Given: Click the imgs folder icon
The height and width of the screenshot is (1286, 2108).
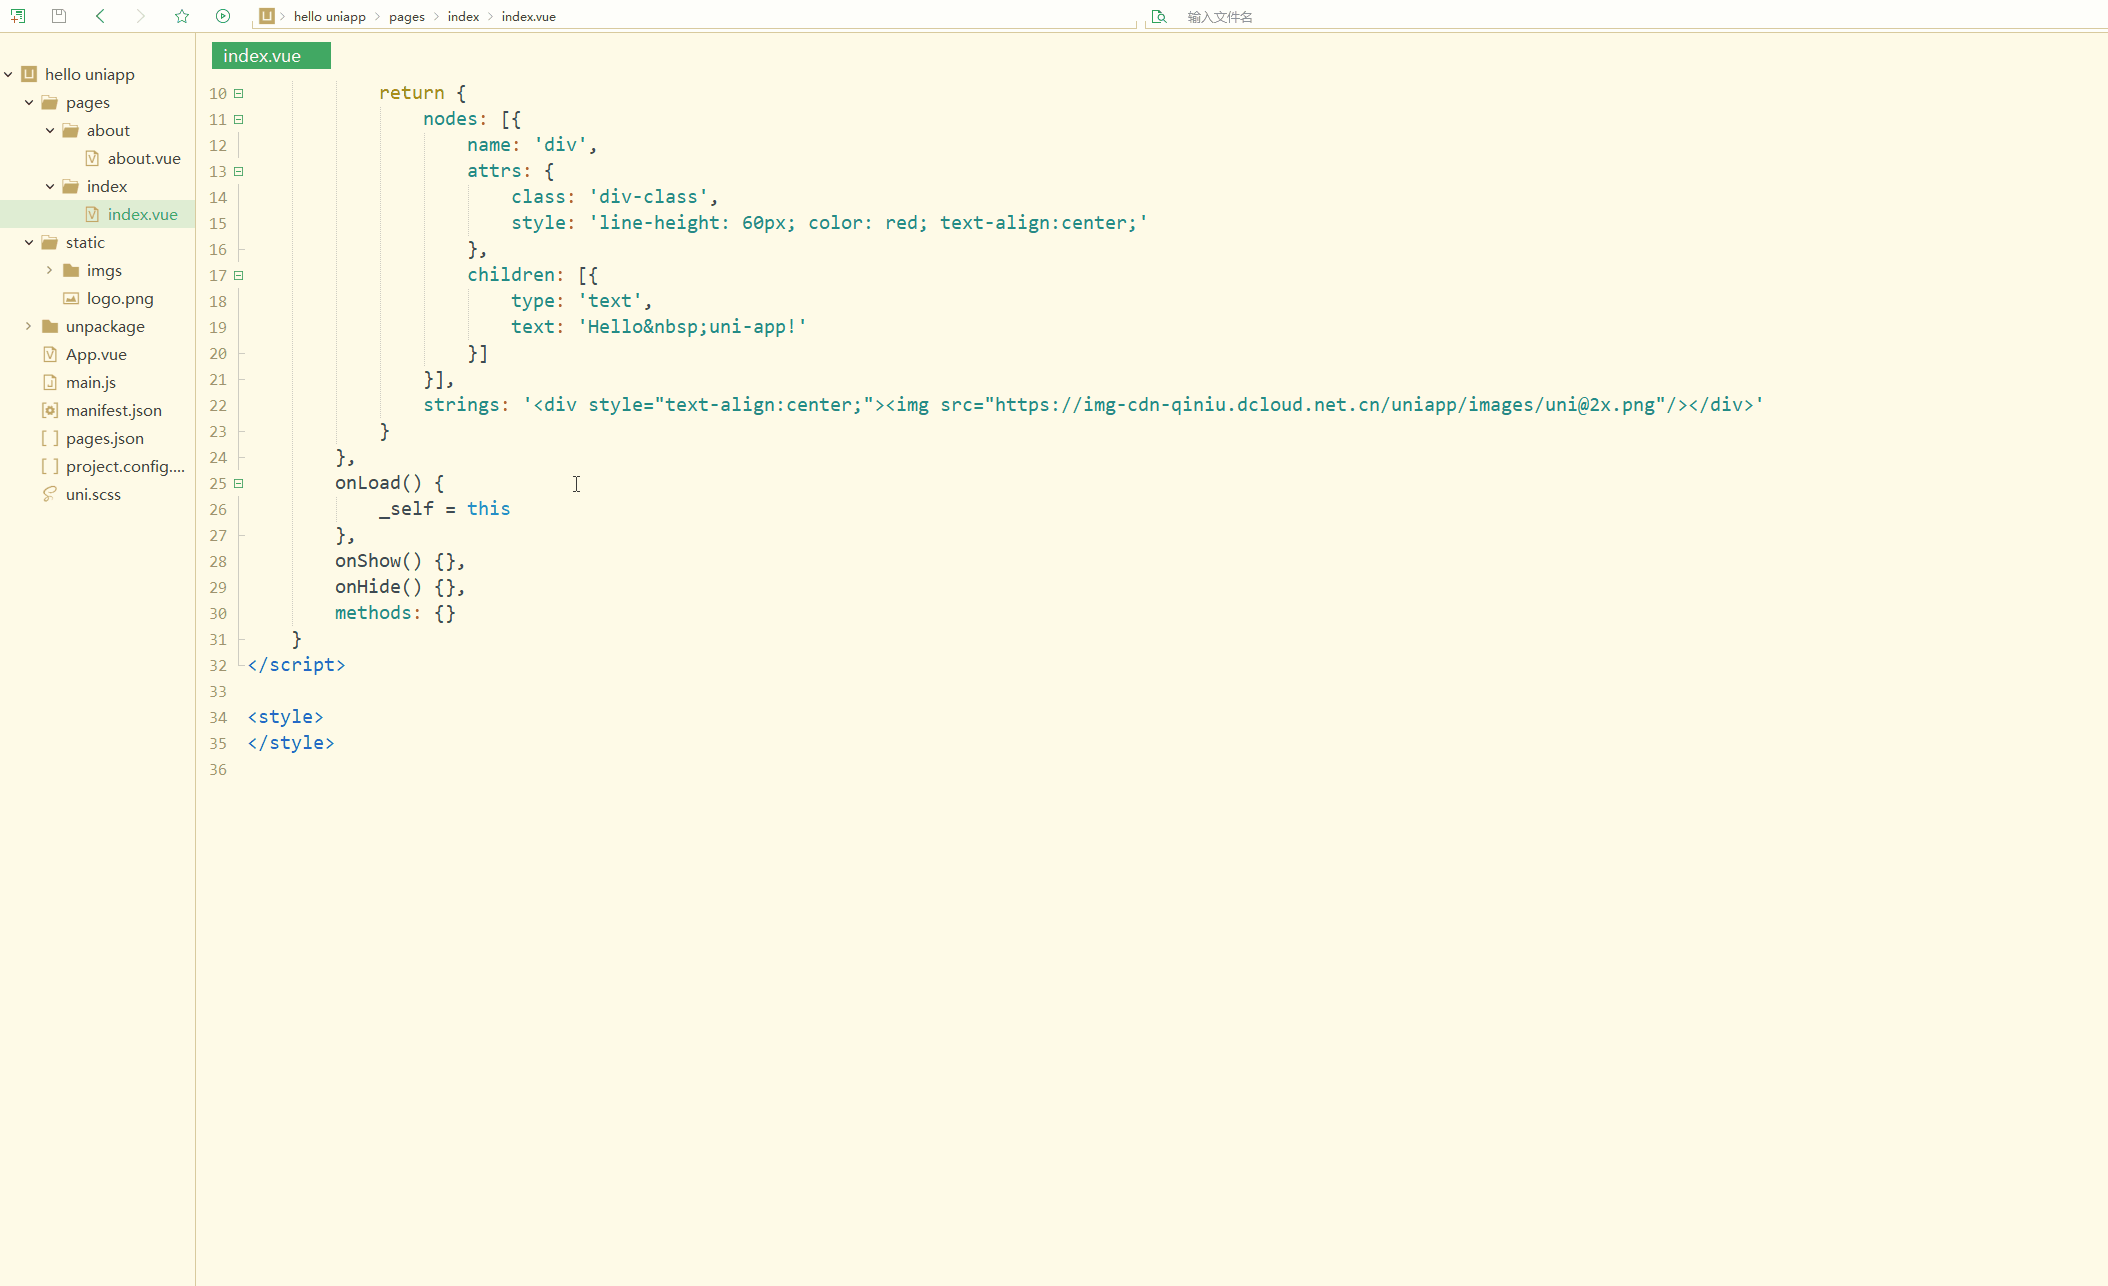Looking at the screenshot, I should point(71,270).
